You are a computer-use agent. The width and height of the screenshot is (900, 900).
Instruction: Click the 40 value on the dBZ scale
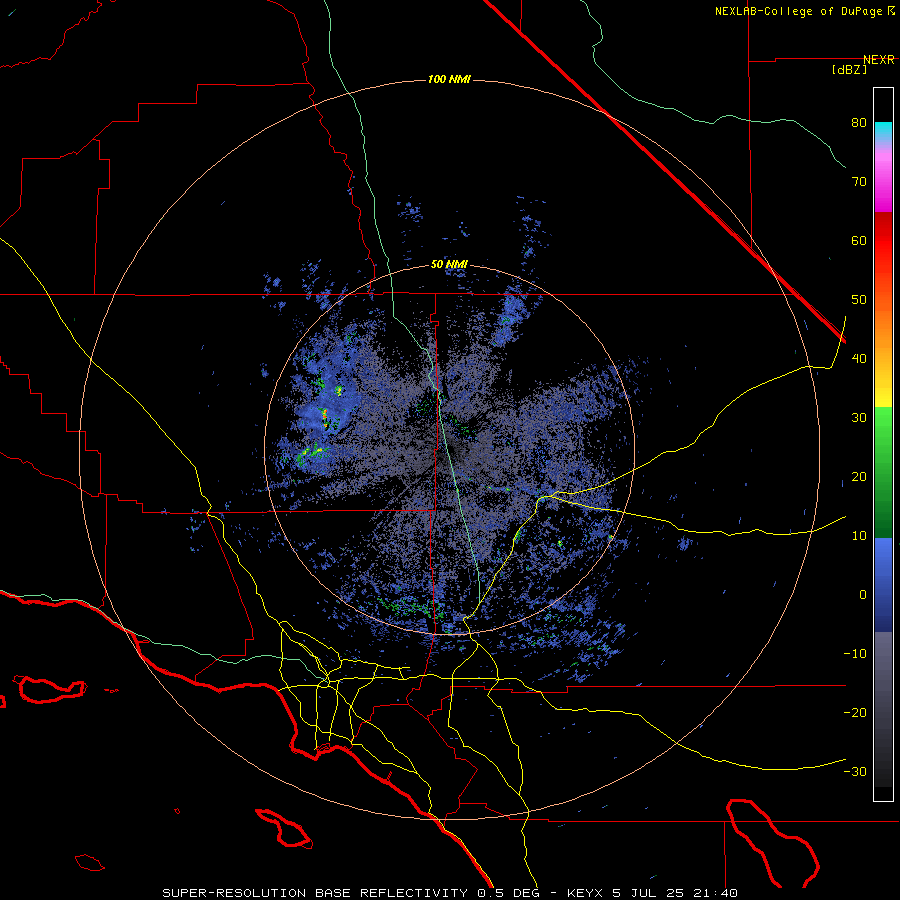[x=859, y=359]
